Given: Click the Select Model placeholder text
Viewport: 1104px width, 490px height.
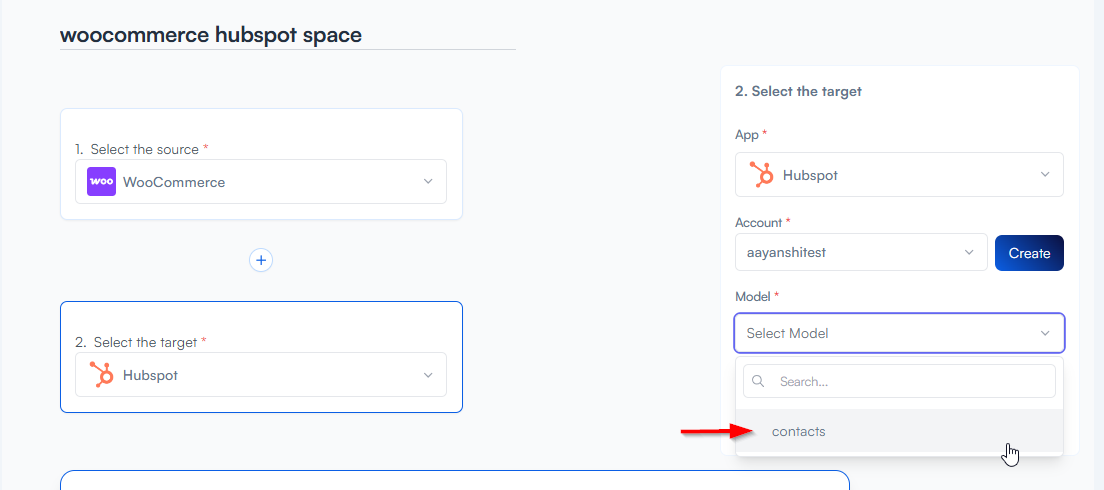Looking at the screenshot, I should click(x=787, y=333).
